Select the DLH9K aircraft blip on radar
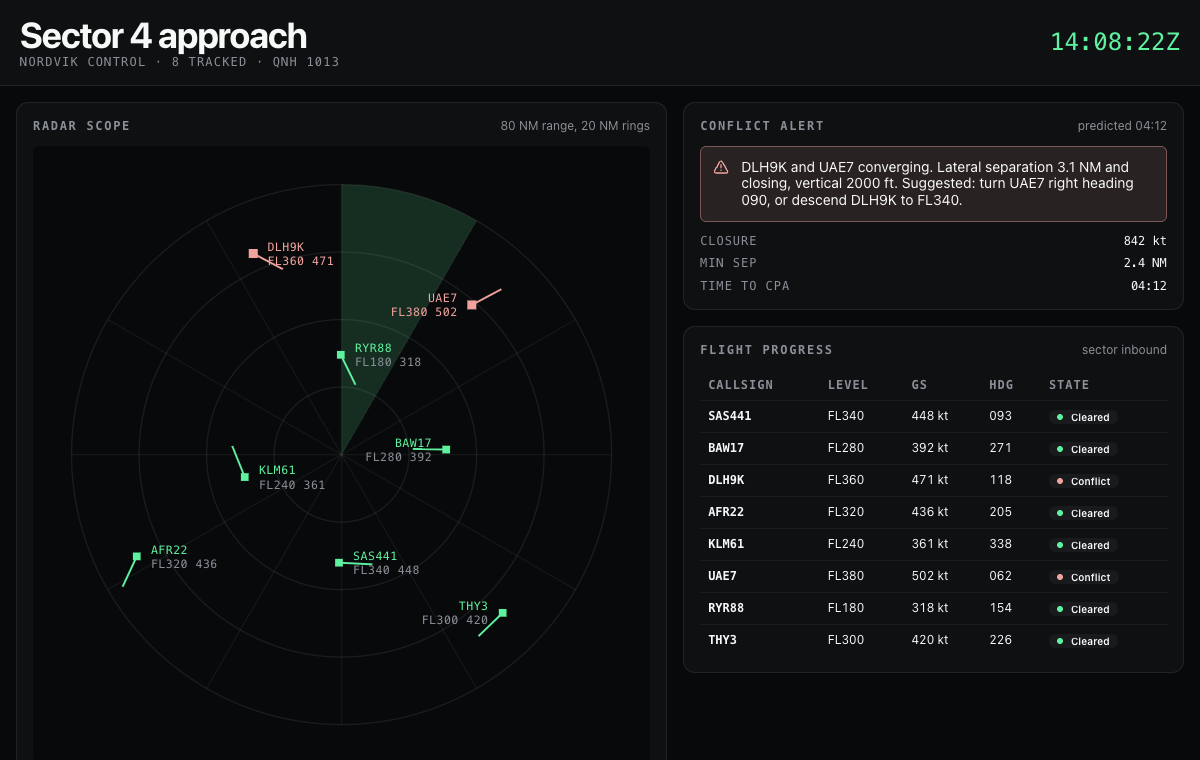Image resolution: width=1200 pixels, height=760 pixels. tap(253, 253)
